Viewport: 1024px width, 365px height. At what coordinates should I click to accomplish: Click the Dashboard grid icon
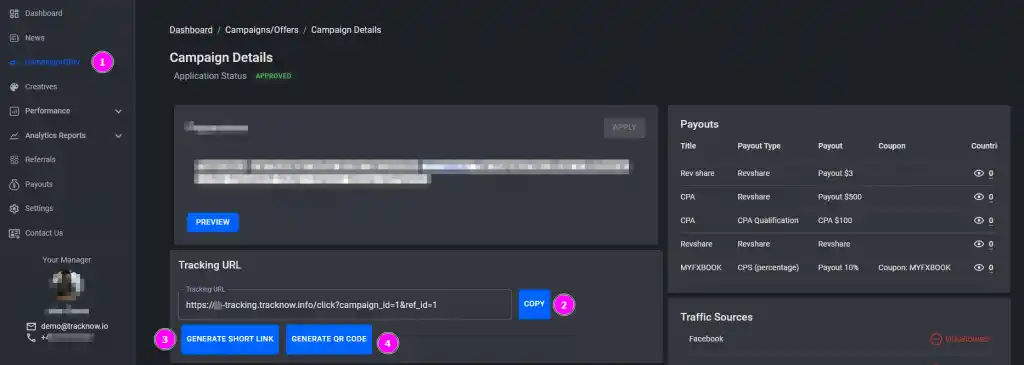click(x=14, y=13)
